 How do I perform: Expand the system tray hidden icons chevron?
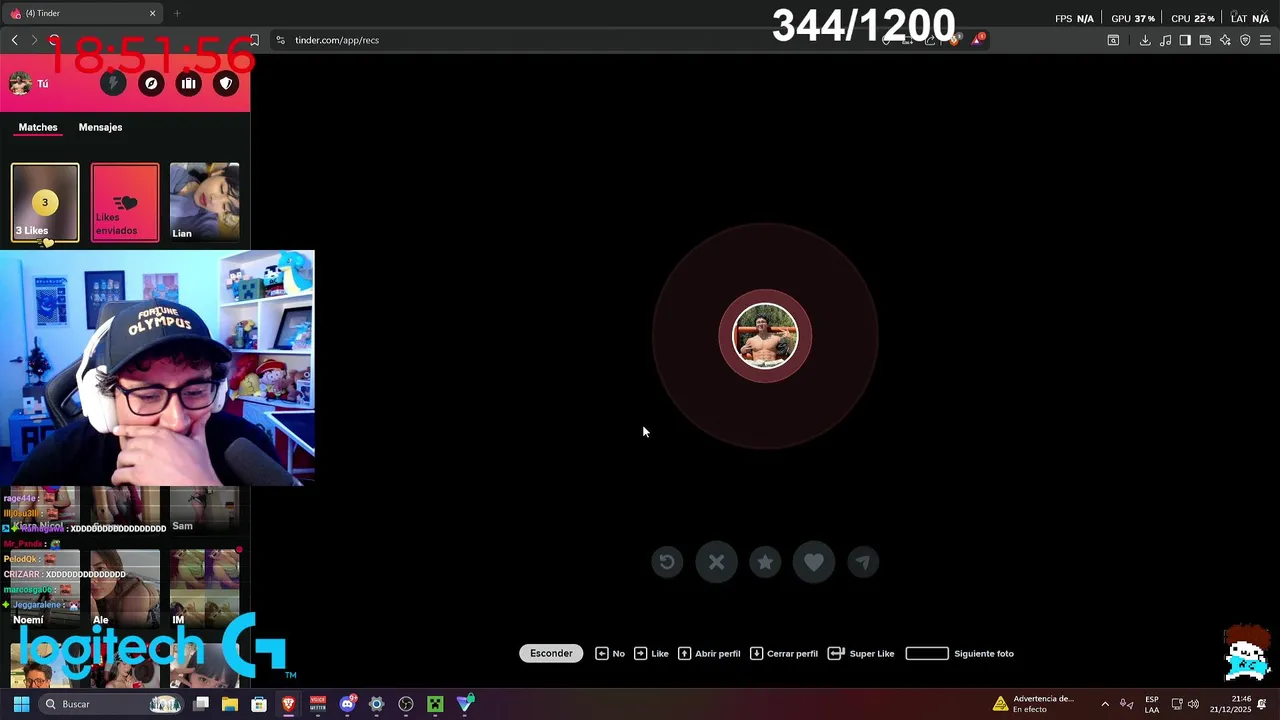point(1105,704)
